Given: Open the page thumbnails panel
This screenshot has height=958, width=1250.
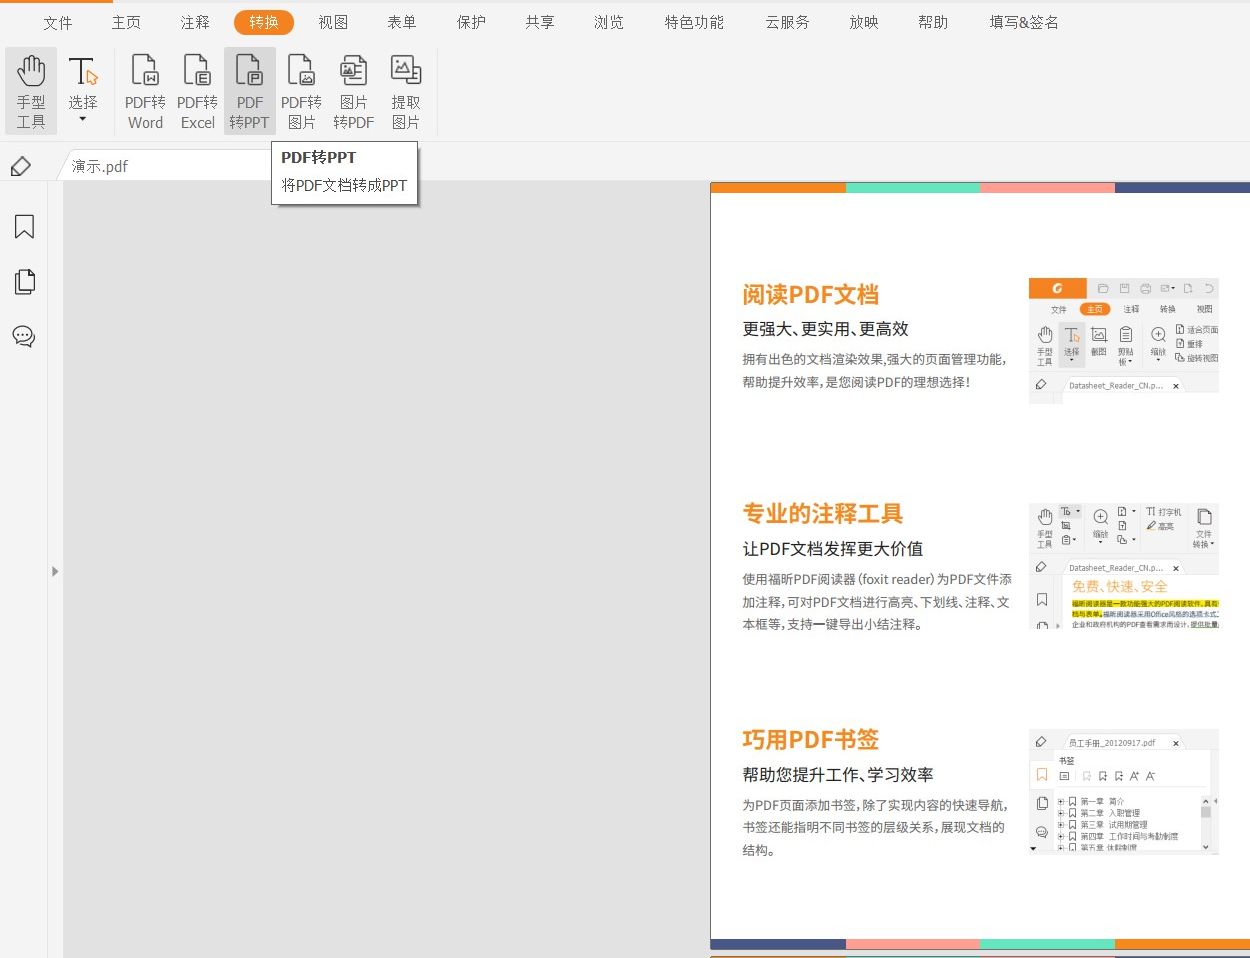Looking at the screenshot, I should [22, 282].
